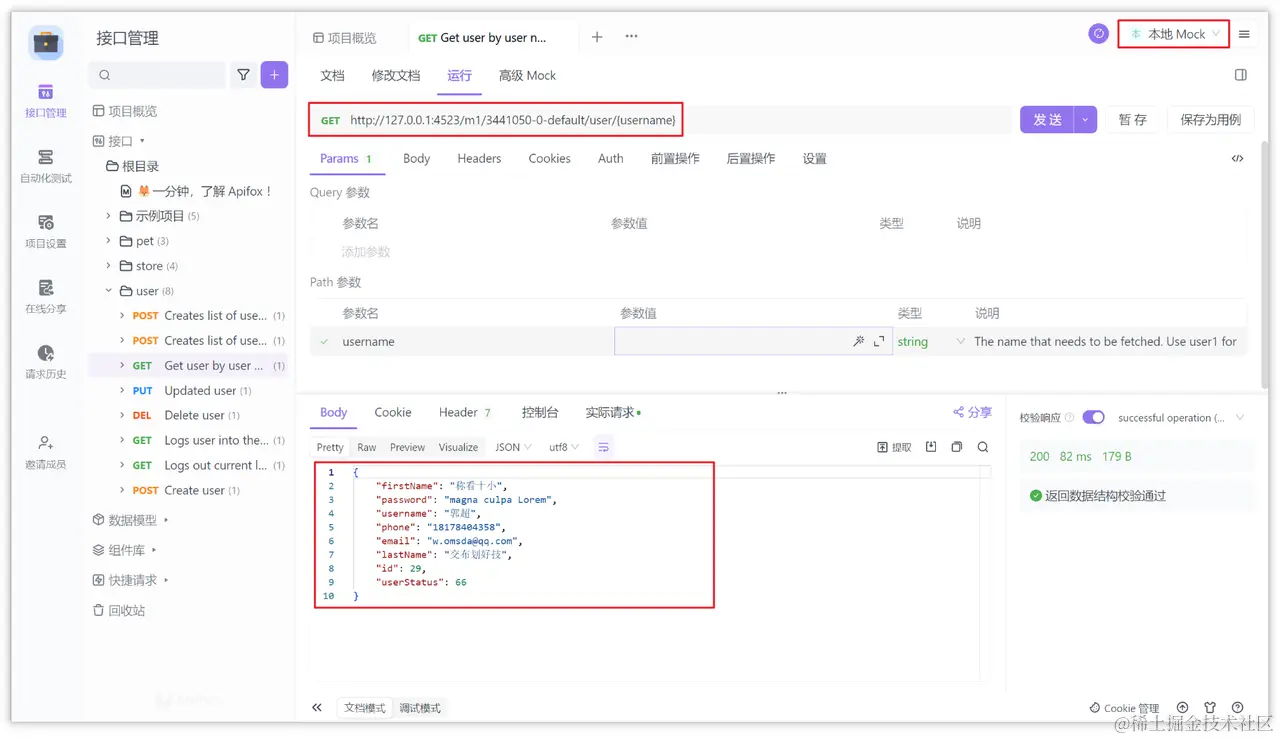The image size is (1280, 740).
Task: Open the JSON format dropdown
Action: tap(514, 447)
